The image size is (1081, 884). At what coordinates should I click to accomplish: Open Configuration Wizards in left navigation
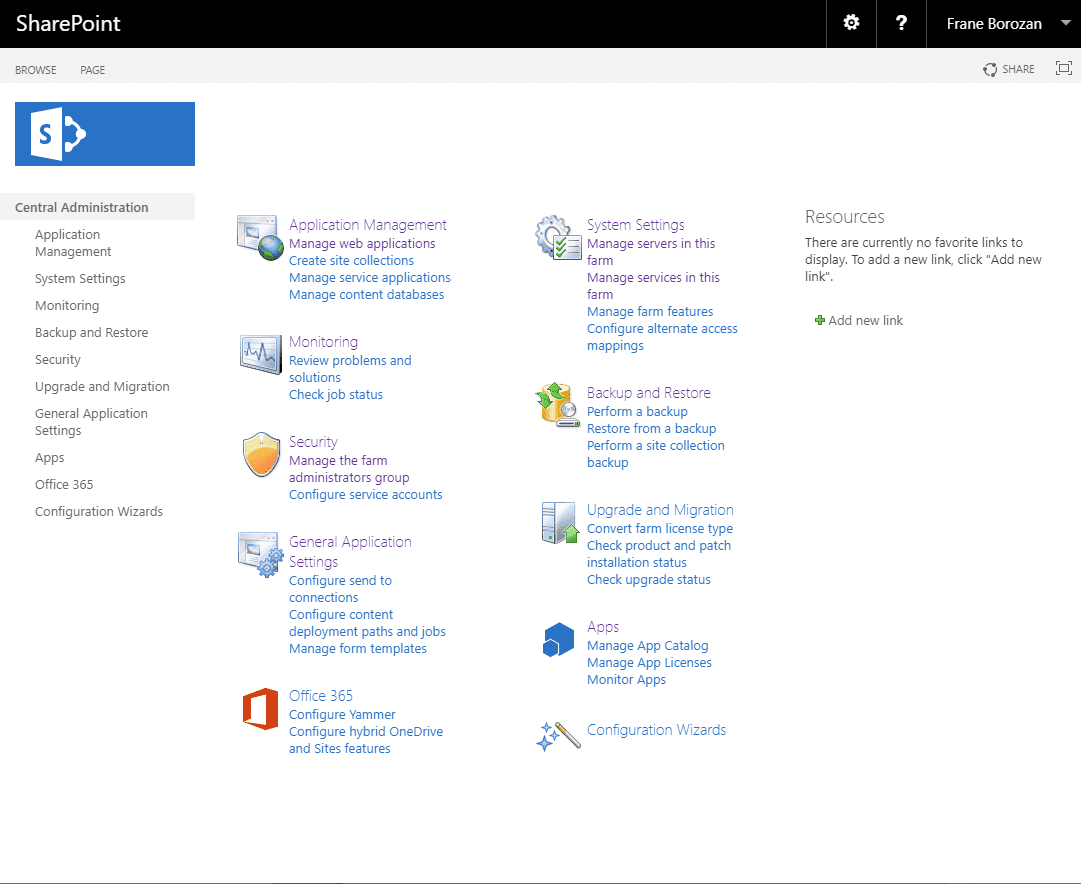coord(99,511)
